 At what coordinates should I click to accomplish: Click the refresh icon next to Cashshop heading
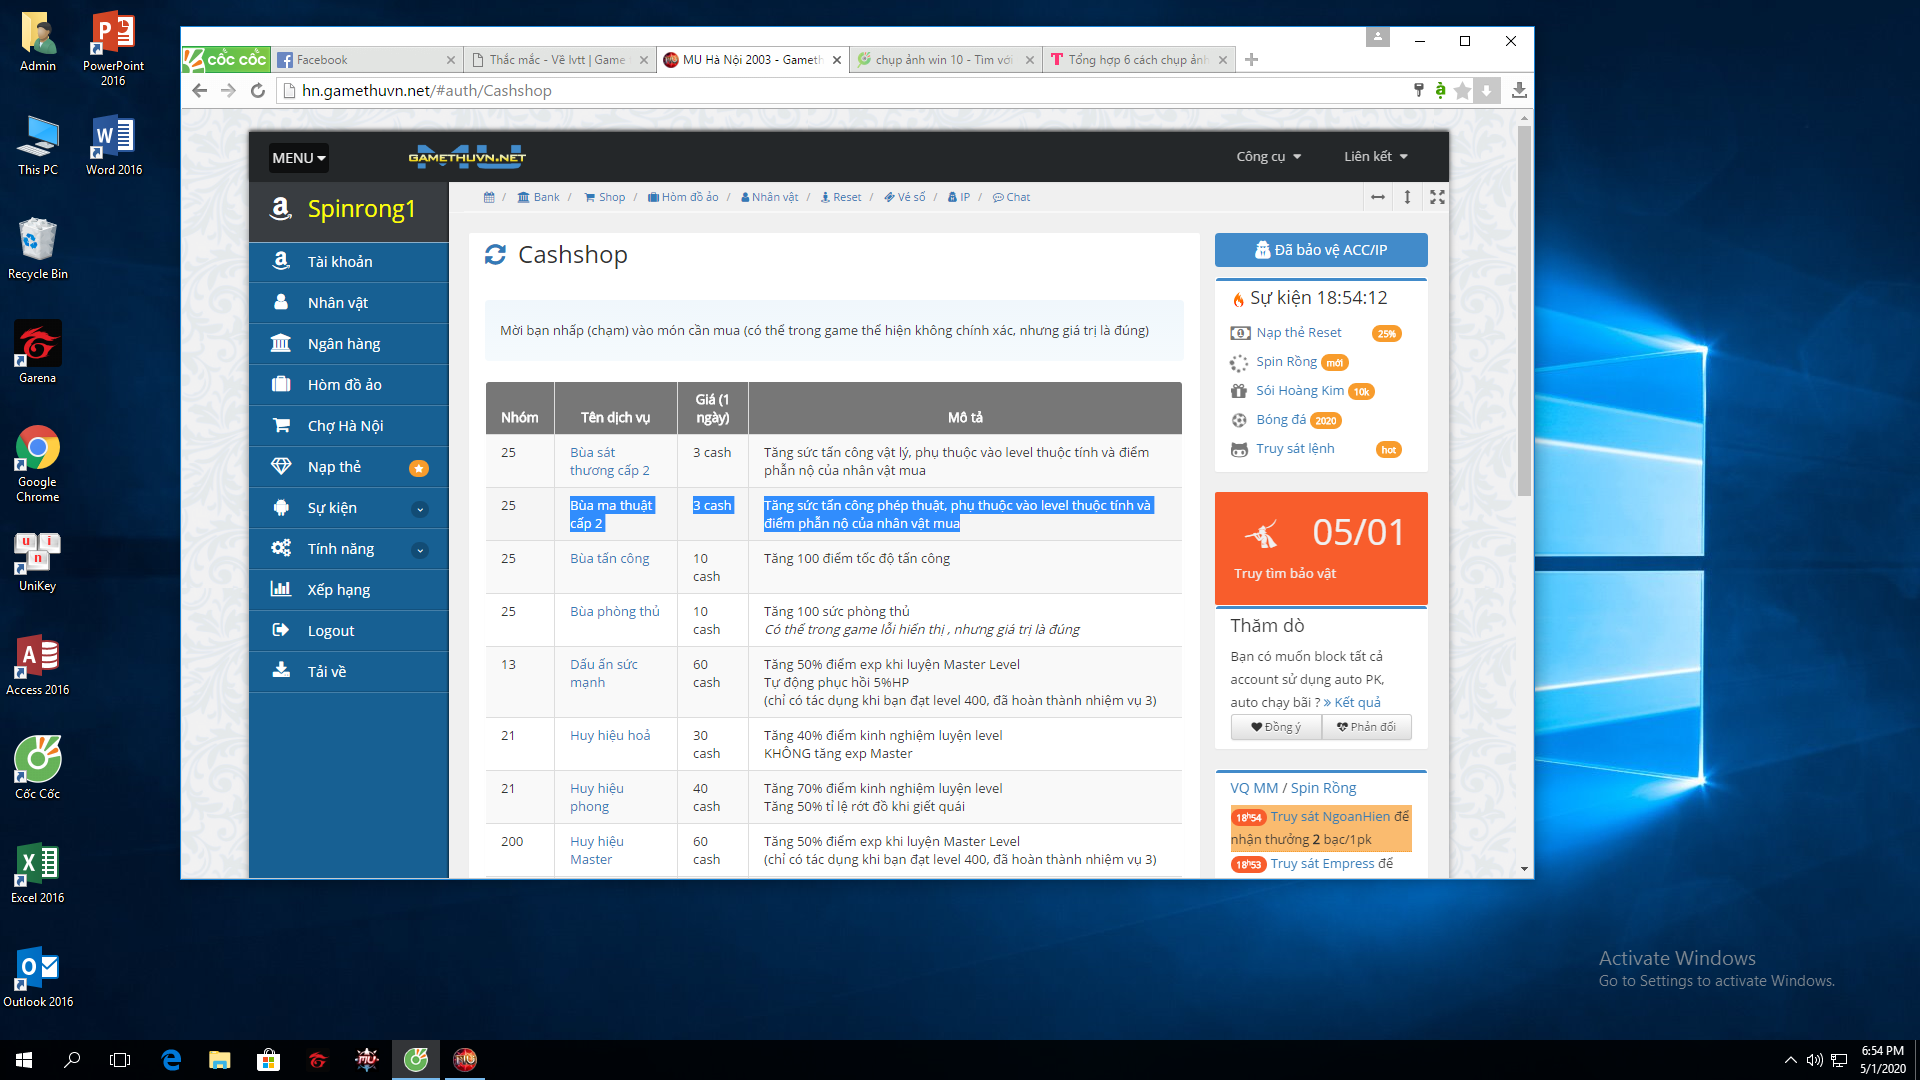pos(496,255)
